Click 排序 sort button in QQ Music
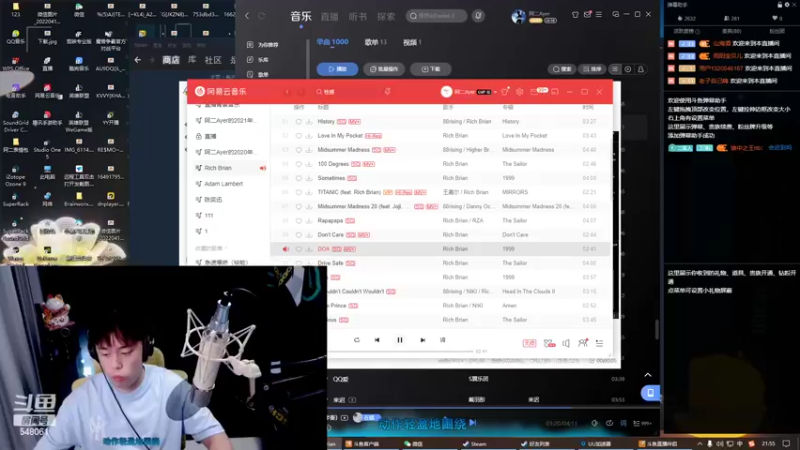The image size is (800, 450). 592,69
